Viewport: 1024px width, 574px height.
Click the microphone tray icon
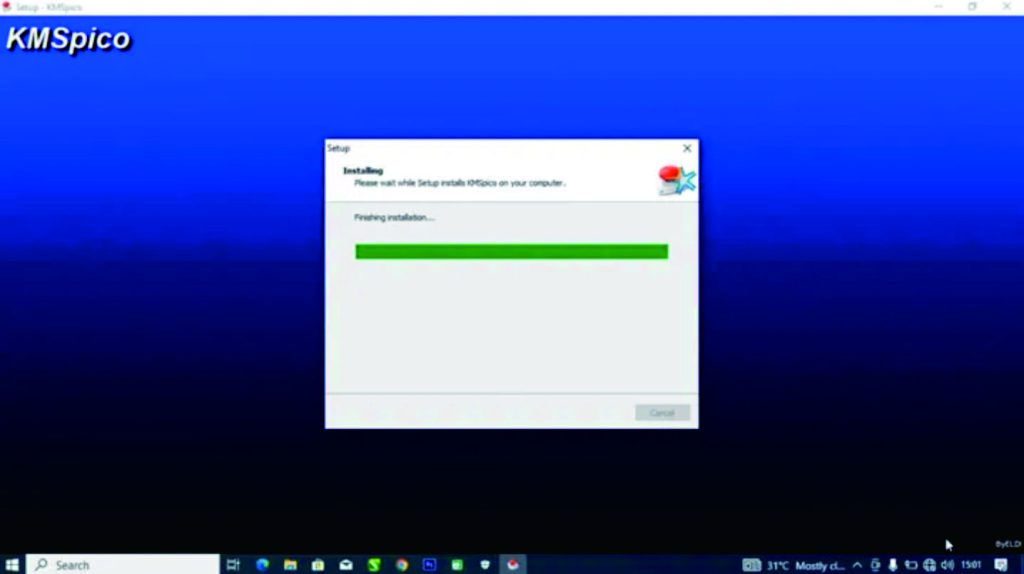(x=893, y=565)
